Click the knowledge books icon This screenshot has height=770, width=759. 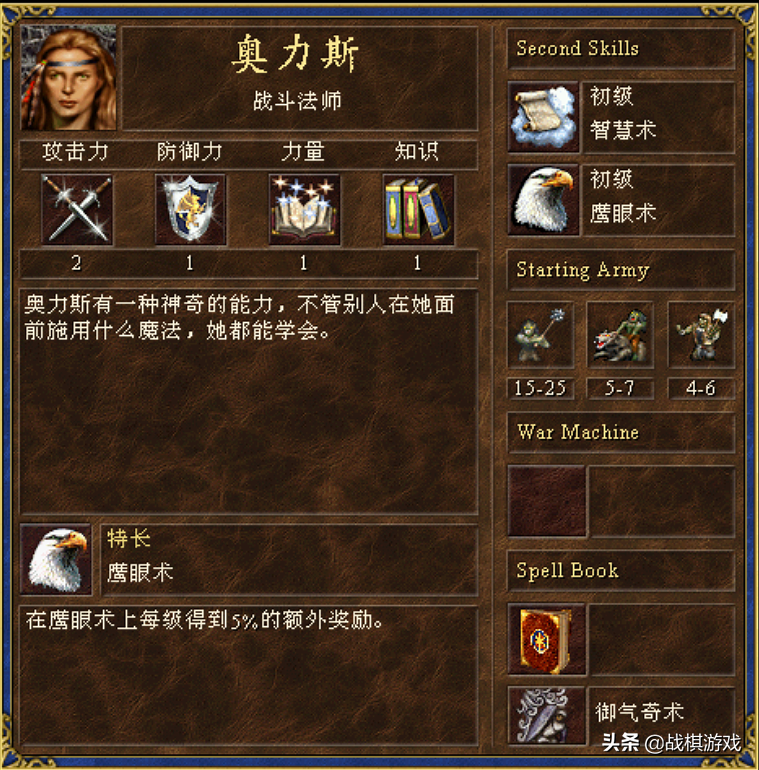tap(418, 210)
